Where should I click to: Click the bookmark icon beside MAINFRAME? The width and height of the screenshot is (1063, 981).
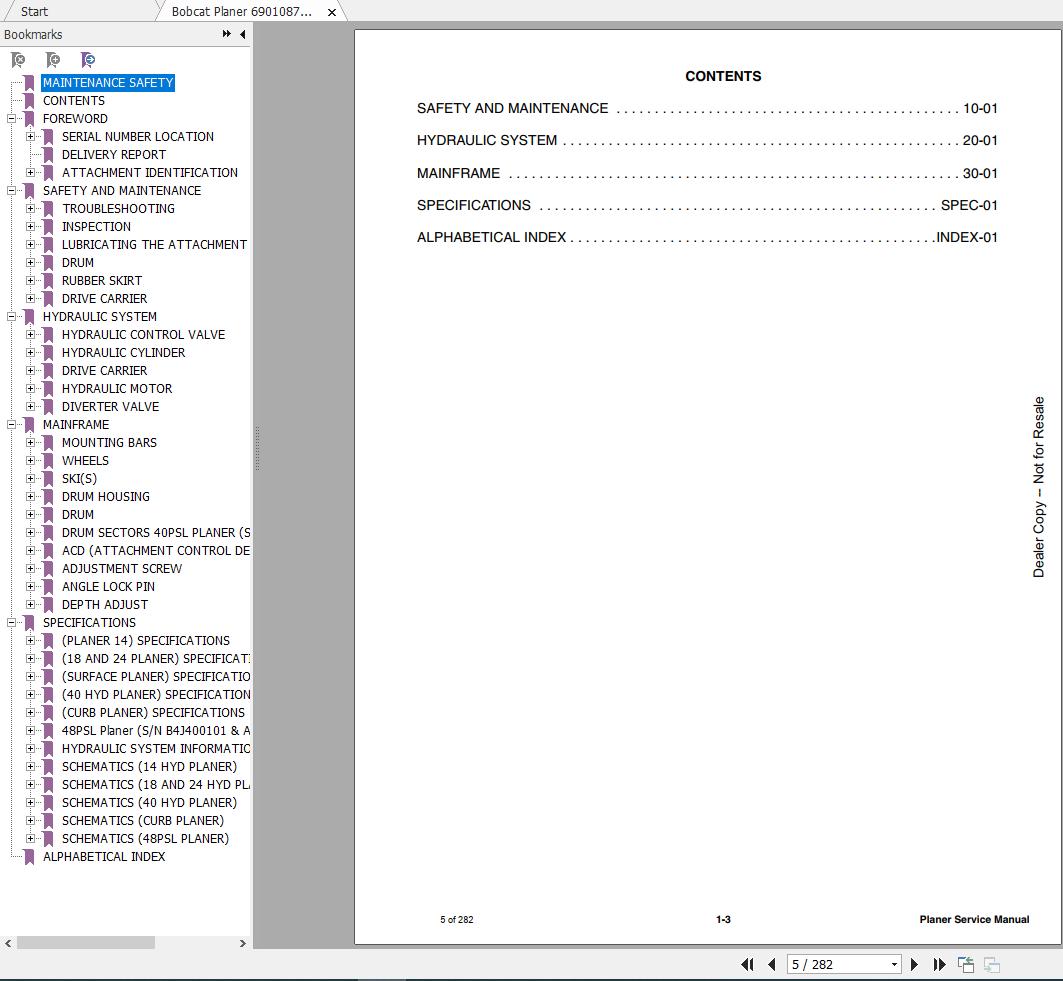click(29, 424)
